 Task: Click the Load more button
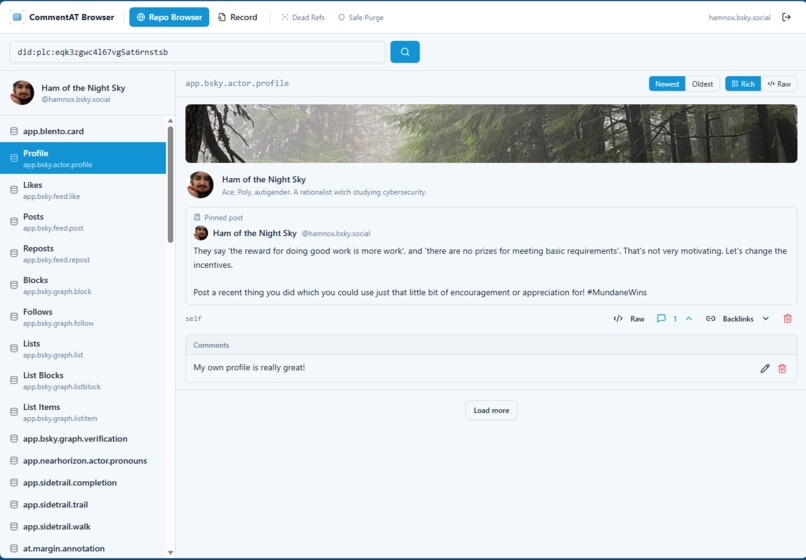[491, 410]
